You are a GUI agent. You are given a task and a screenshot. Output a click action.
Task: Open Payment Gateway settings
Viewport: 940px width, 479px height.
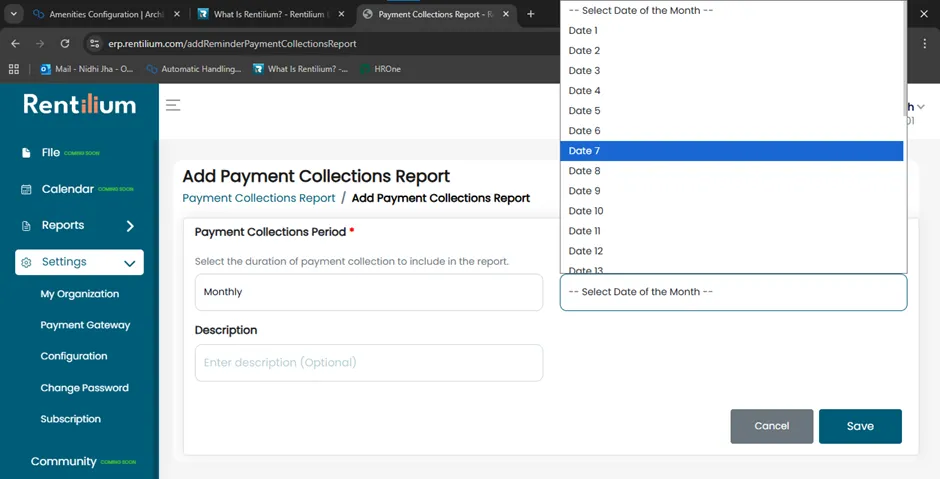(x=85, y=325)
